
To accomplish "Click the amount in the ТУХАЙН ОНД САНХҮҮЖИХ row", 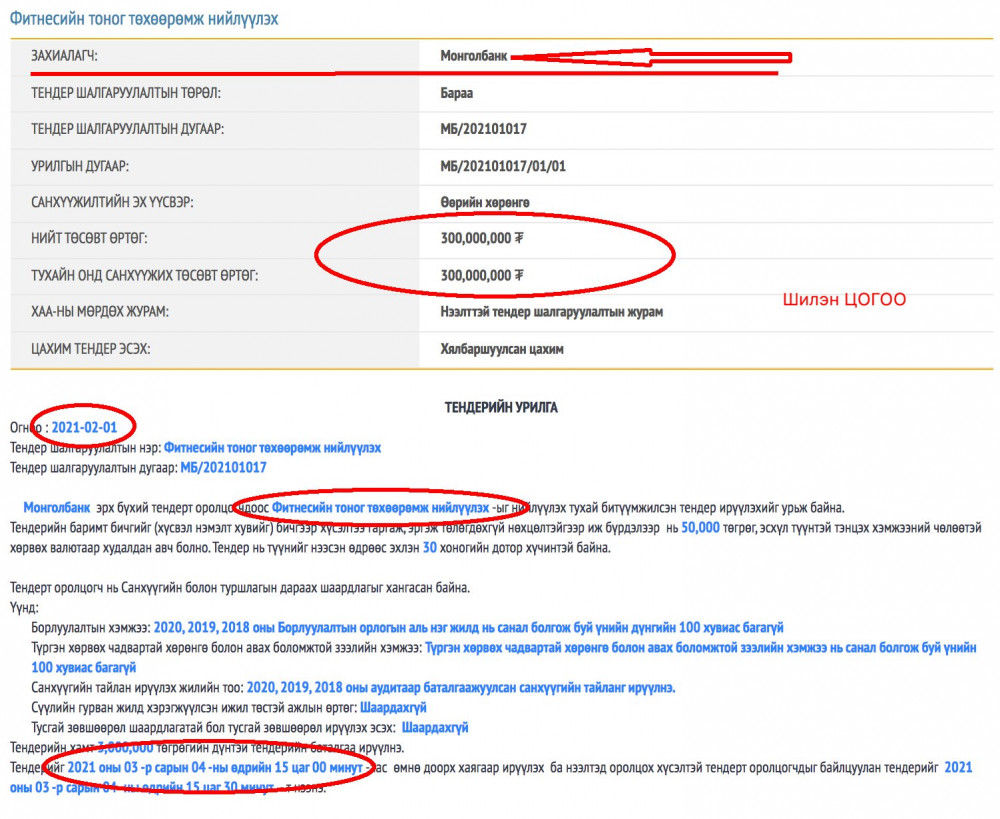I will tap(482, 275).
